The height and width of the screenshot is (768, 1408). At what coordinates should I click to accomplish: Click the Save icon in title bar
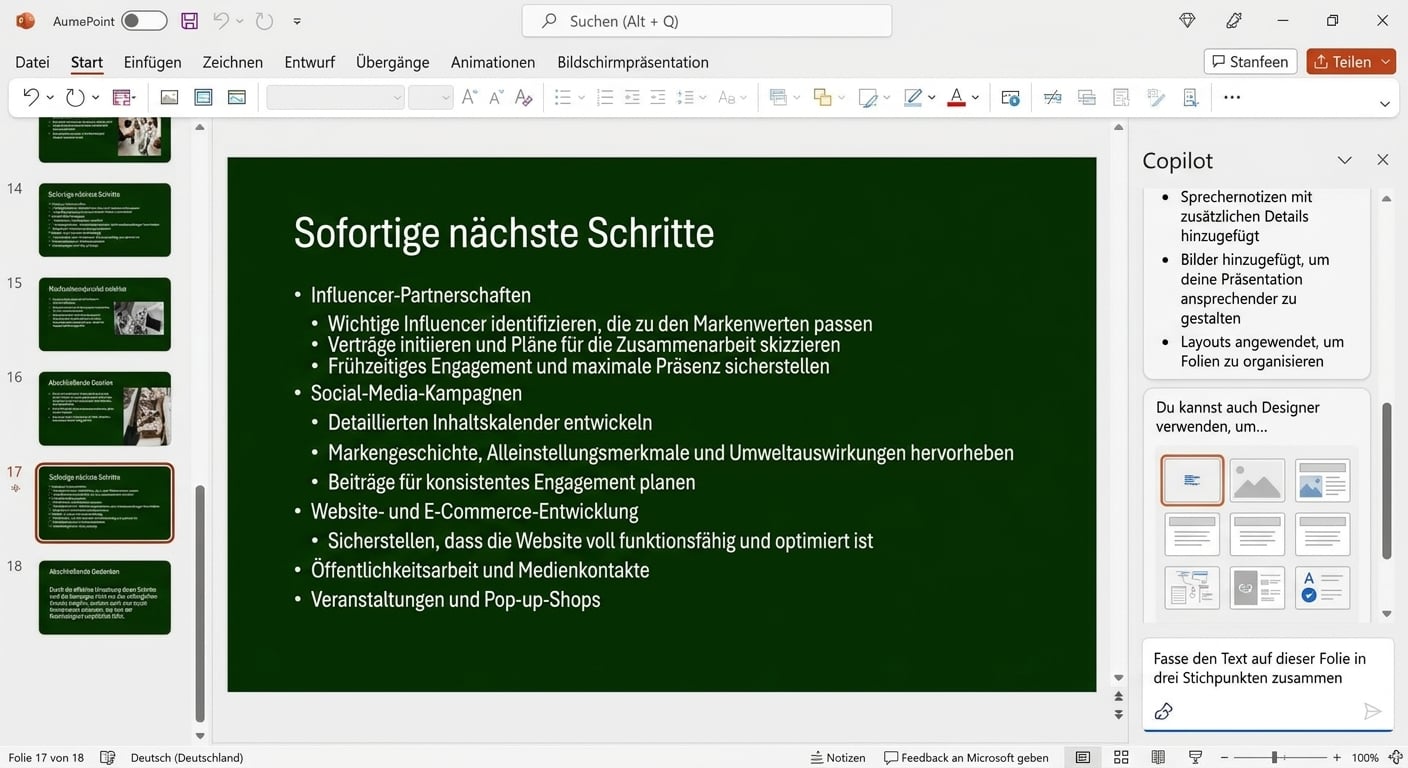click(189, 21)
